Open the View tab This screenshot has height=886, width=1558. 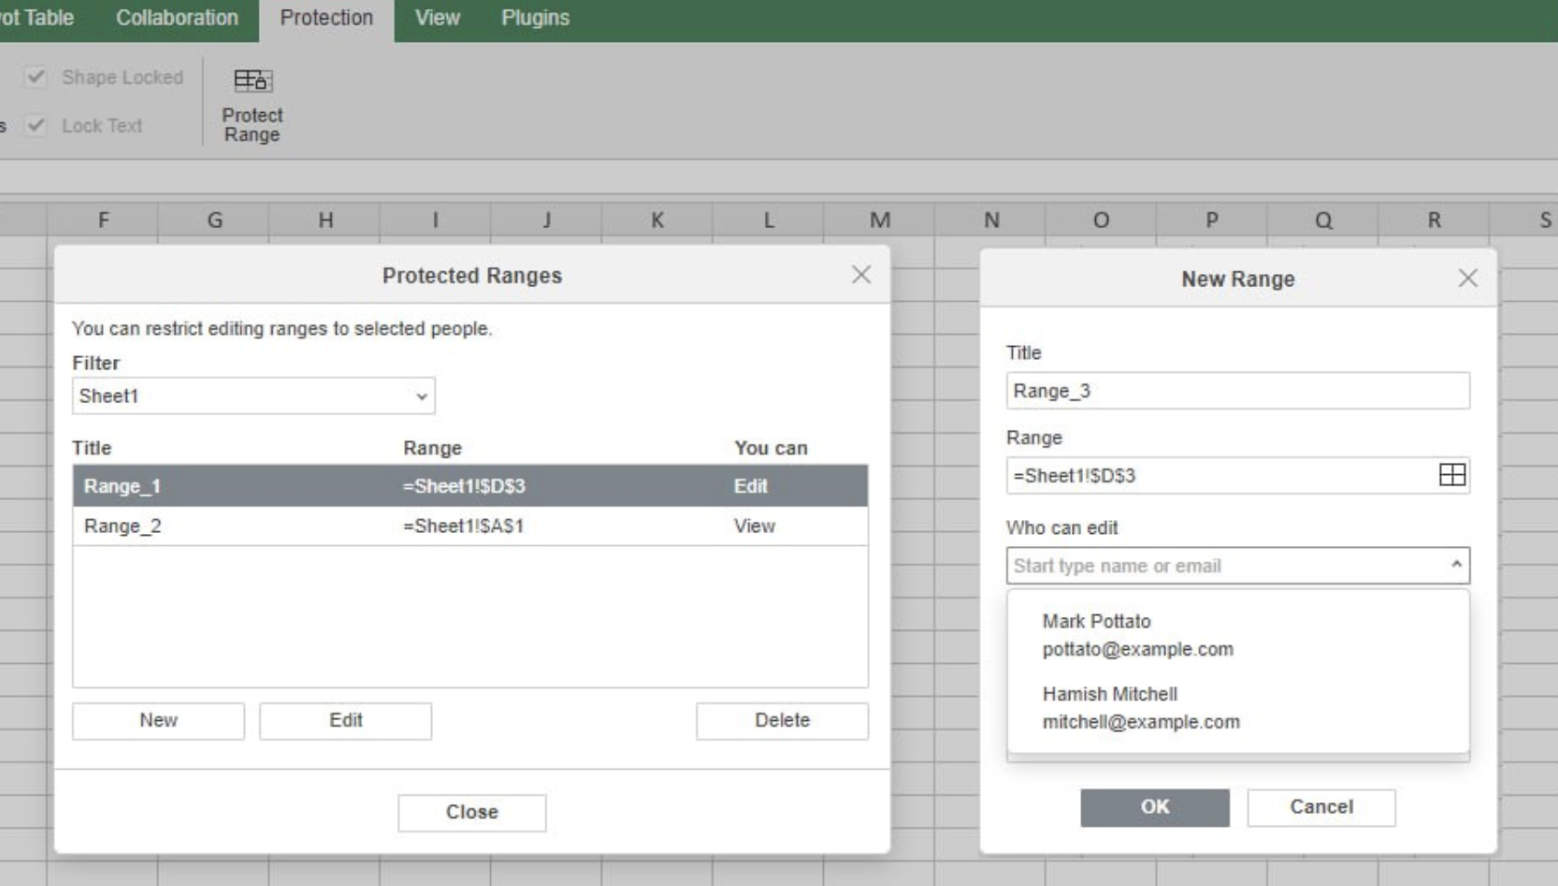pyautogui.click(x=437, y=18)
